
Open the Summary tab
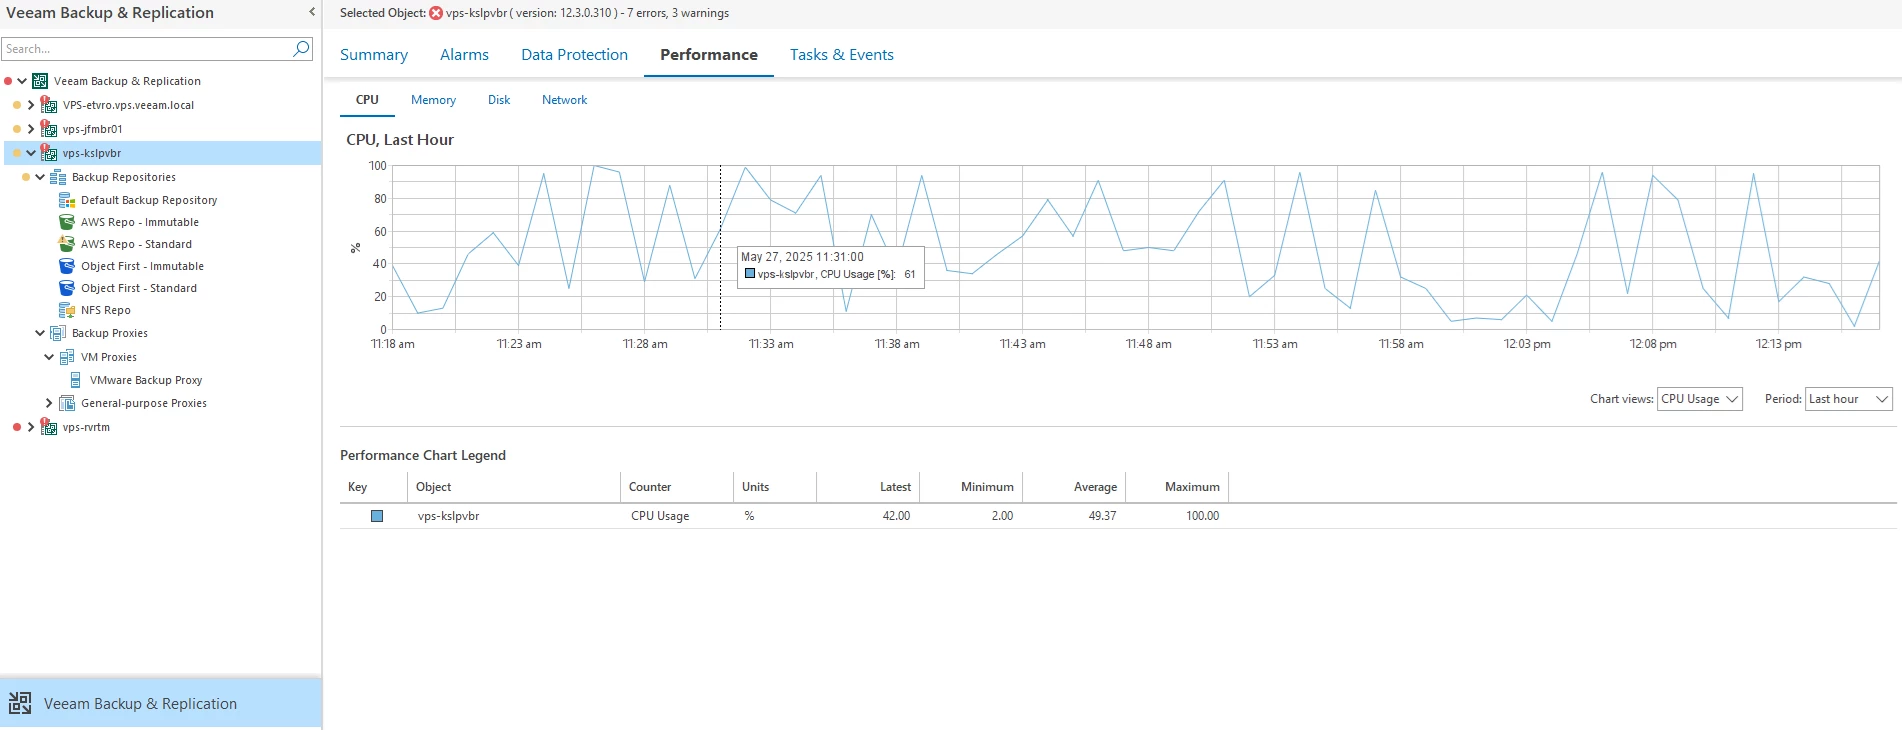click(x=374, y=55)
